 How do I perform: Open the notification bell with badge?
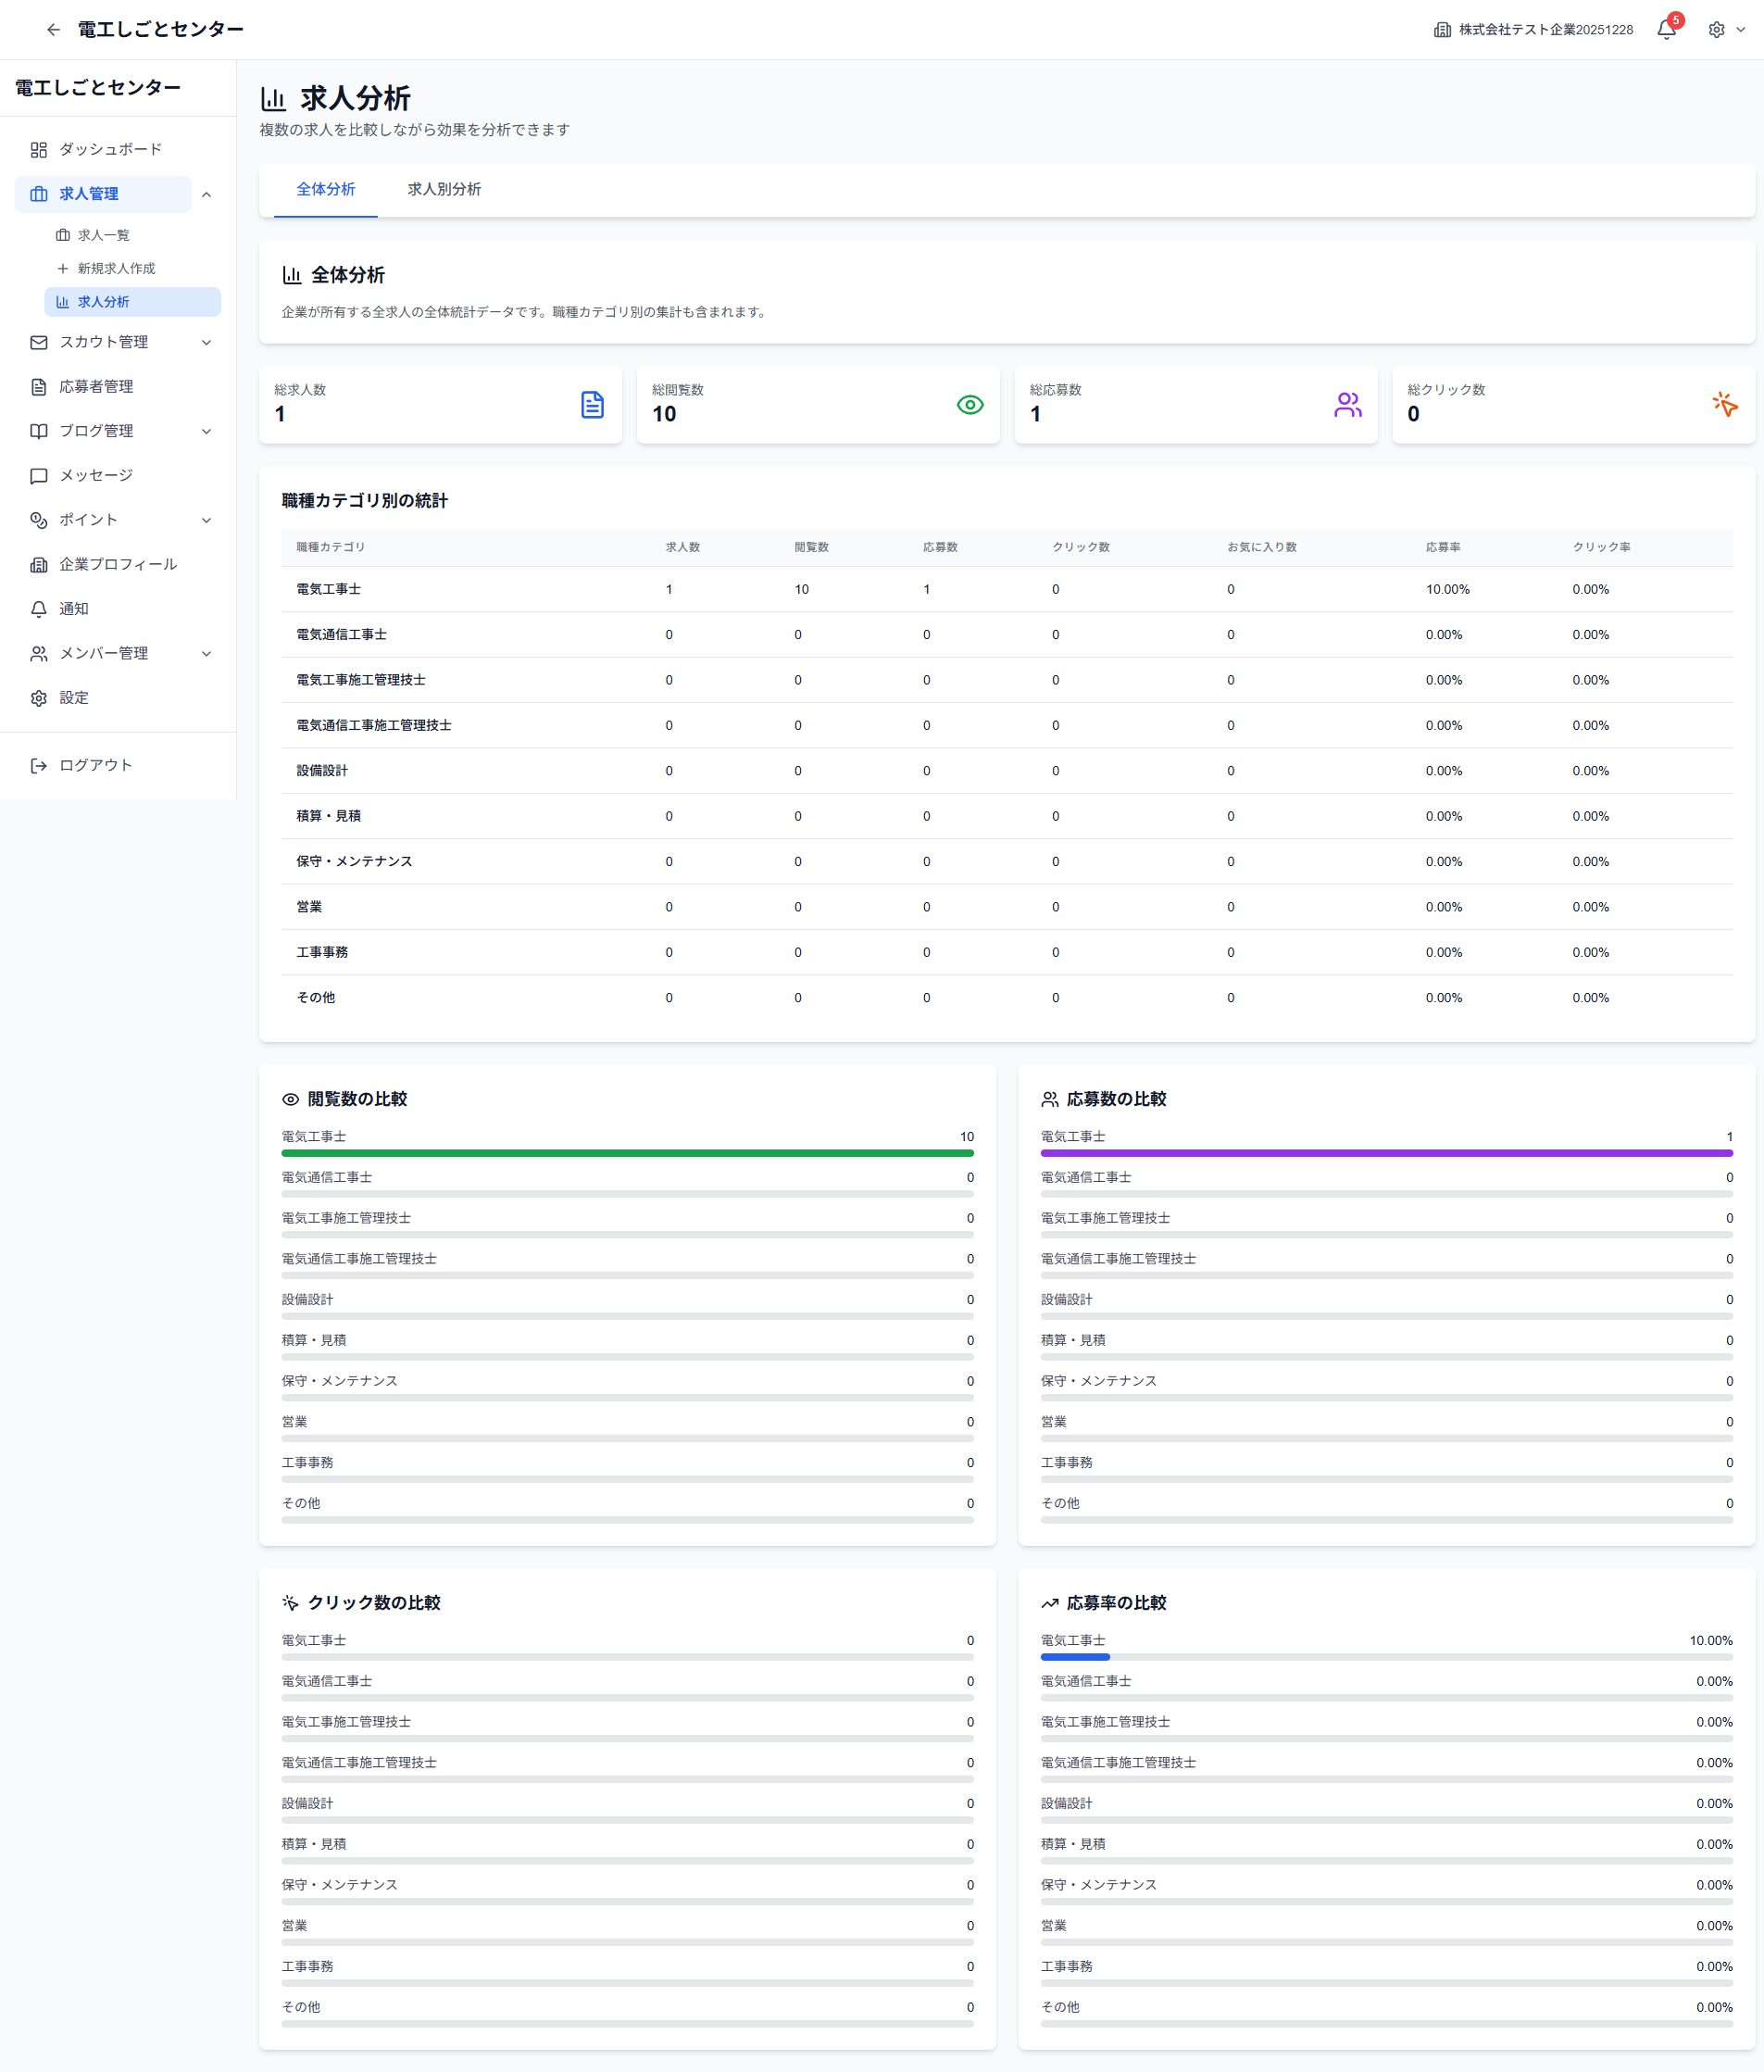pos(1666,30)
